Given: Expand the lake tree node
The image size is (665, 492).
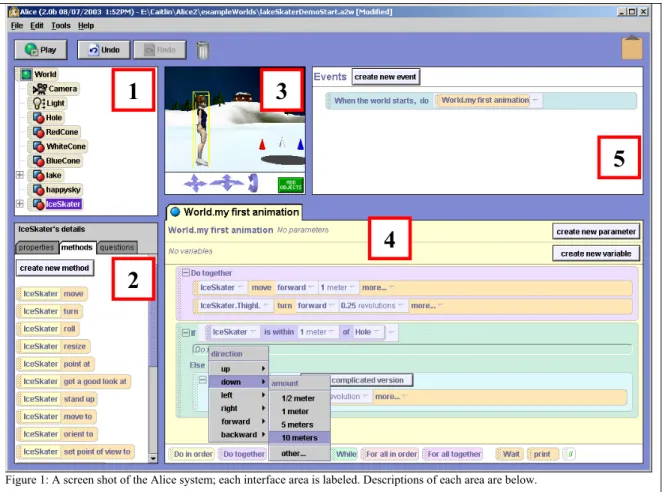Looking at the screenshot, I should pyautogui.click(x=20, y=175).
